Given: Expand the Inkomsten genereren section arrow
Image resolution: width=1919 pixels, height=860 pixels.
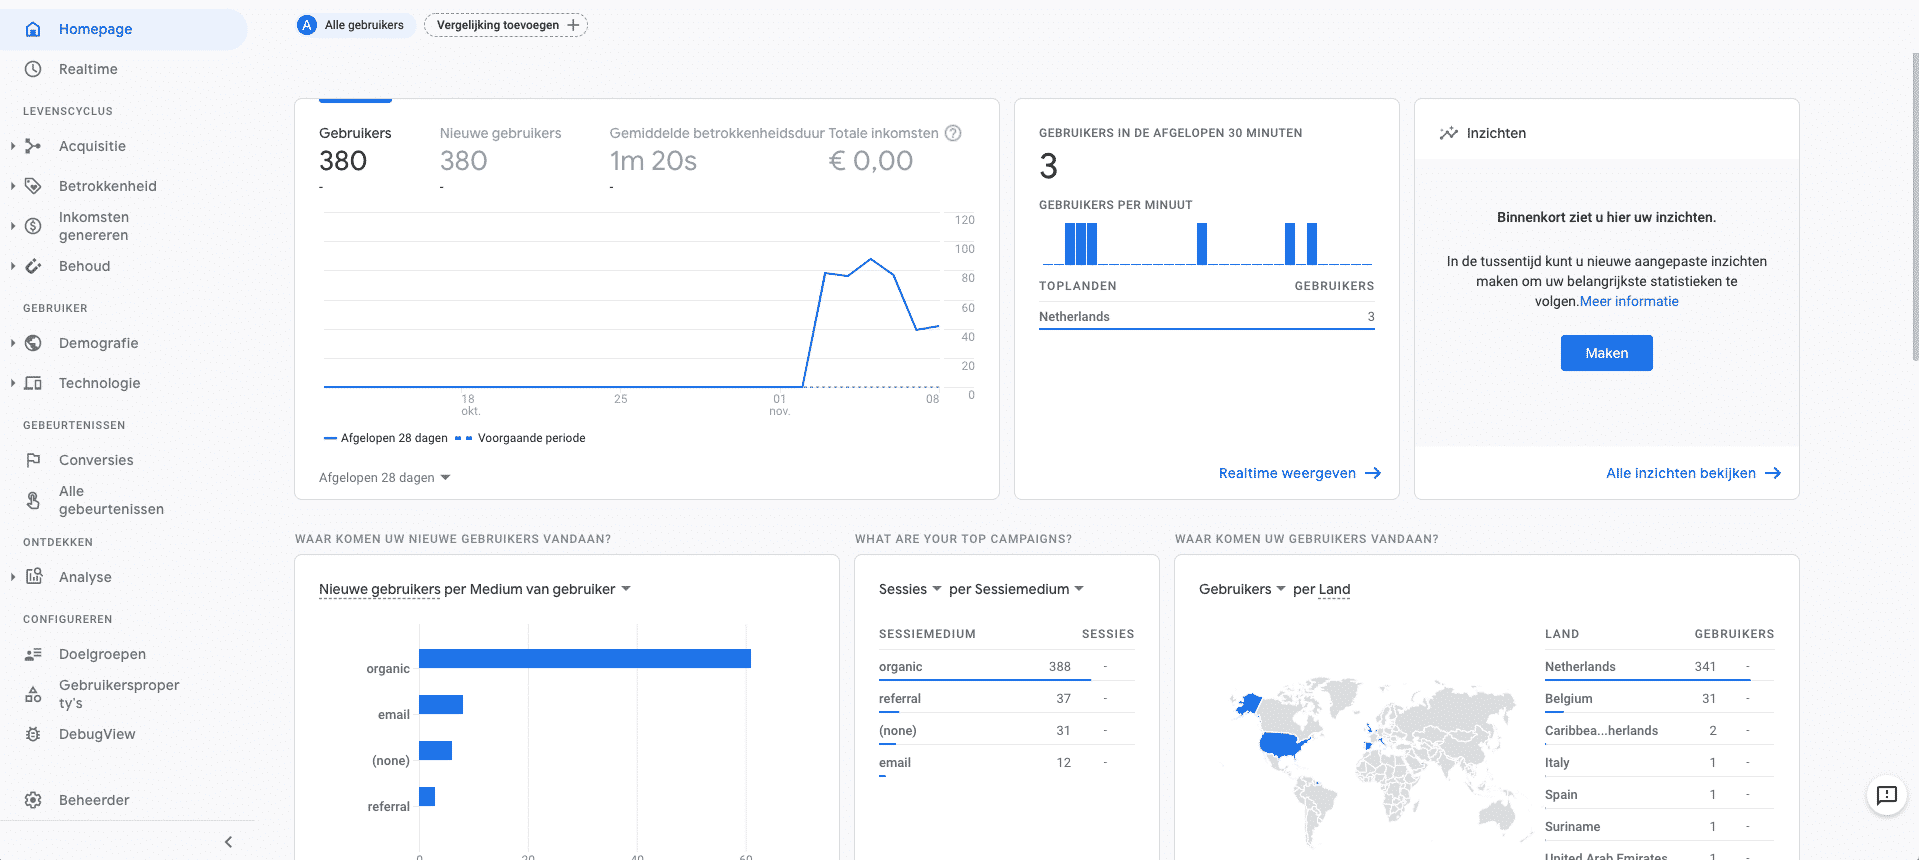Looking at the screenshot, I should pyautogui.click(x=12, y=226).
